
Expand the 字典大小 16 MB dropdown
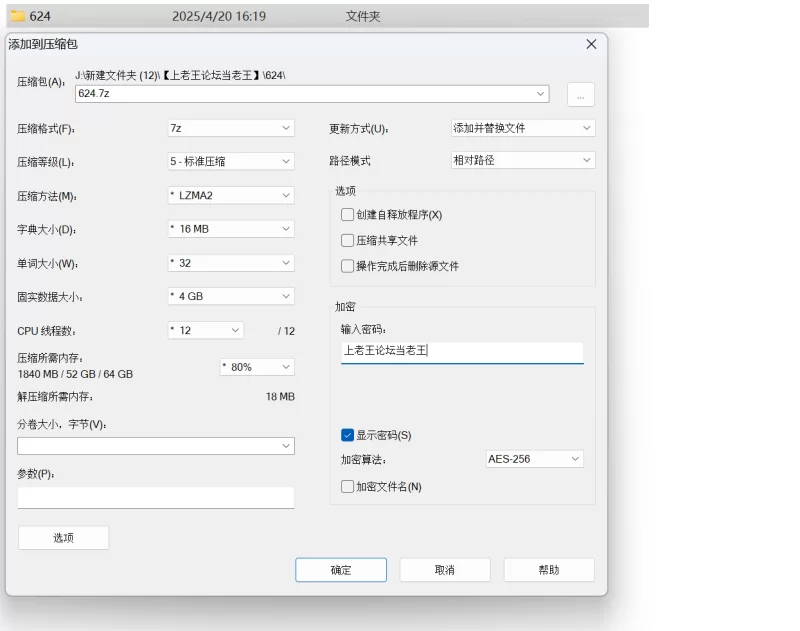click(230, 229)
